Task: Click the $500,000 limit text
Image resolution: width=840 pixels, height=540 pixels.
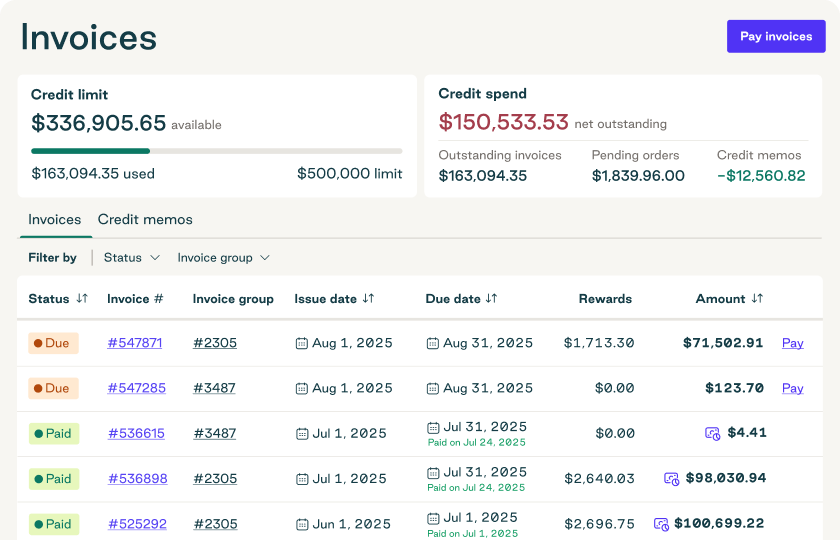Action: tap(349, 174)
